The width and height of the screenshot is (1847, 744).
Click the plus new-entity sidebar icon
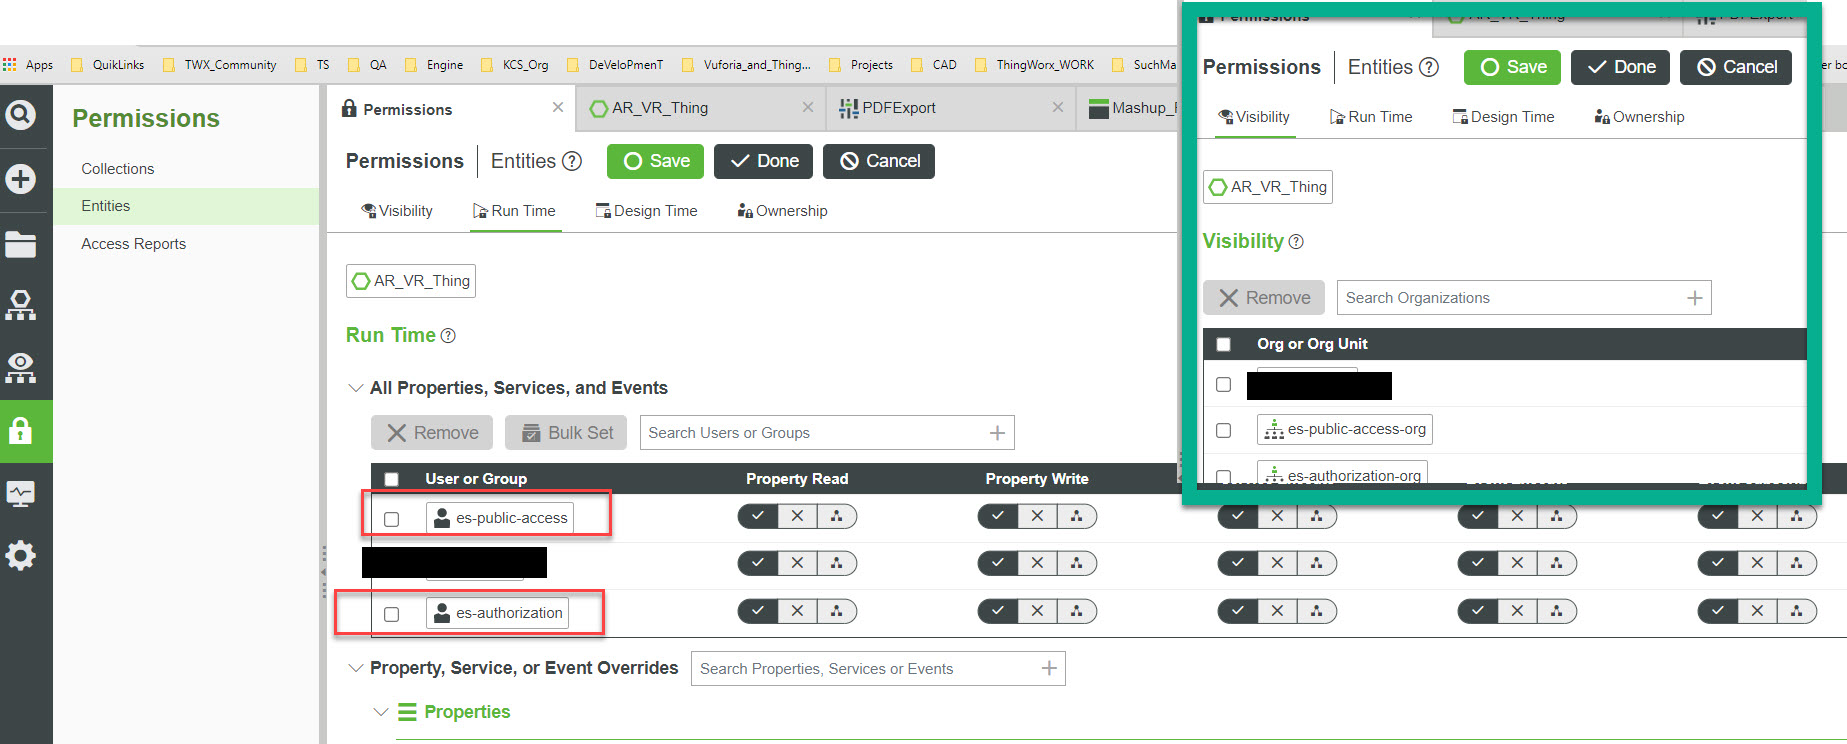[20, 179]
